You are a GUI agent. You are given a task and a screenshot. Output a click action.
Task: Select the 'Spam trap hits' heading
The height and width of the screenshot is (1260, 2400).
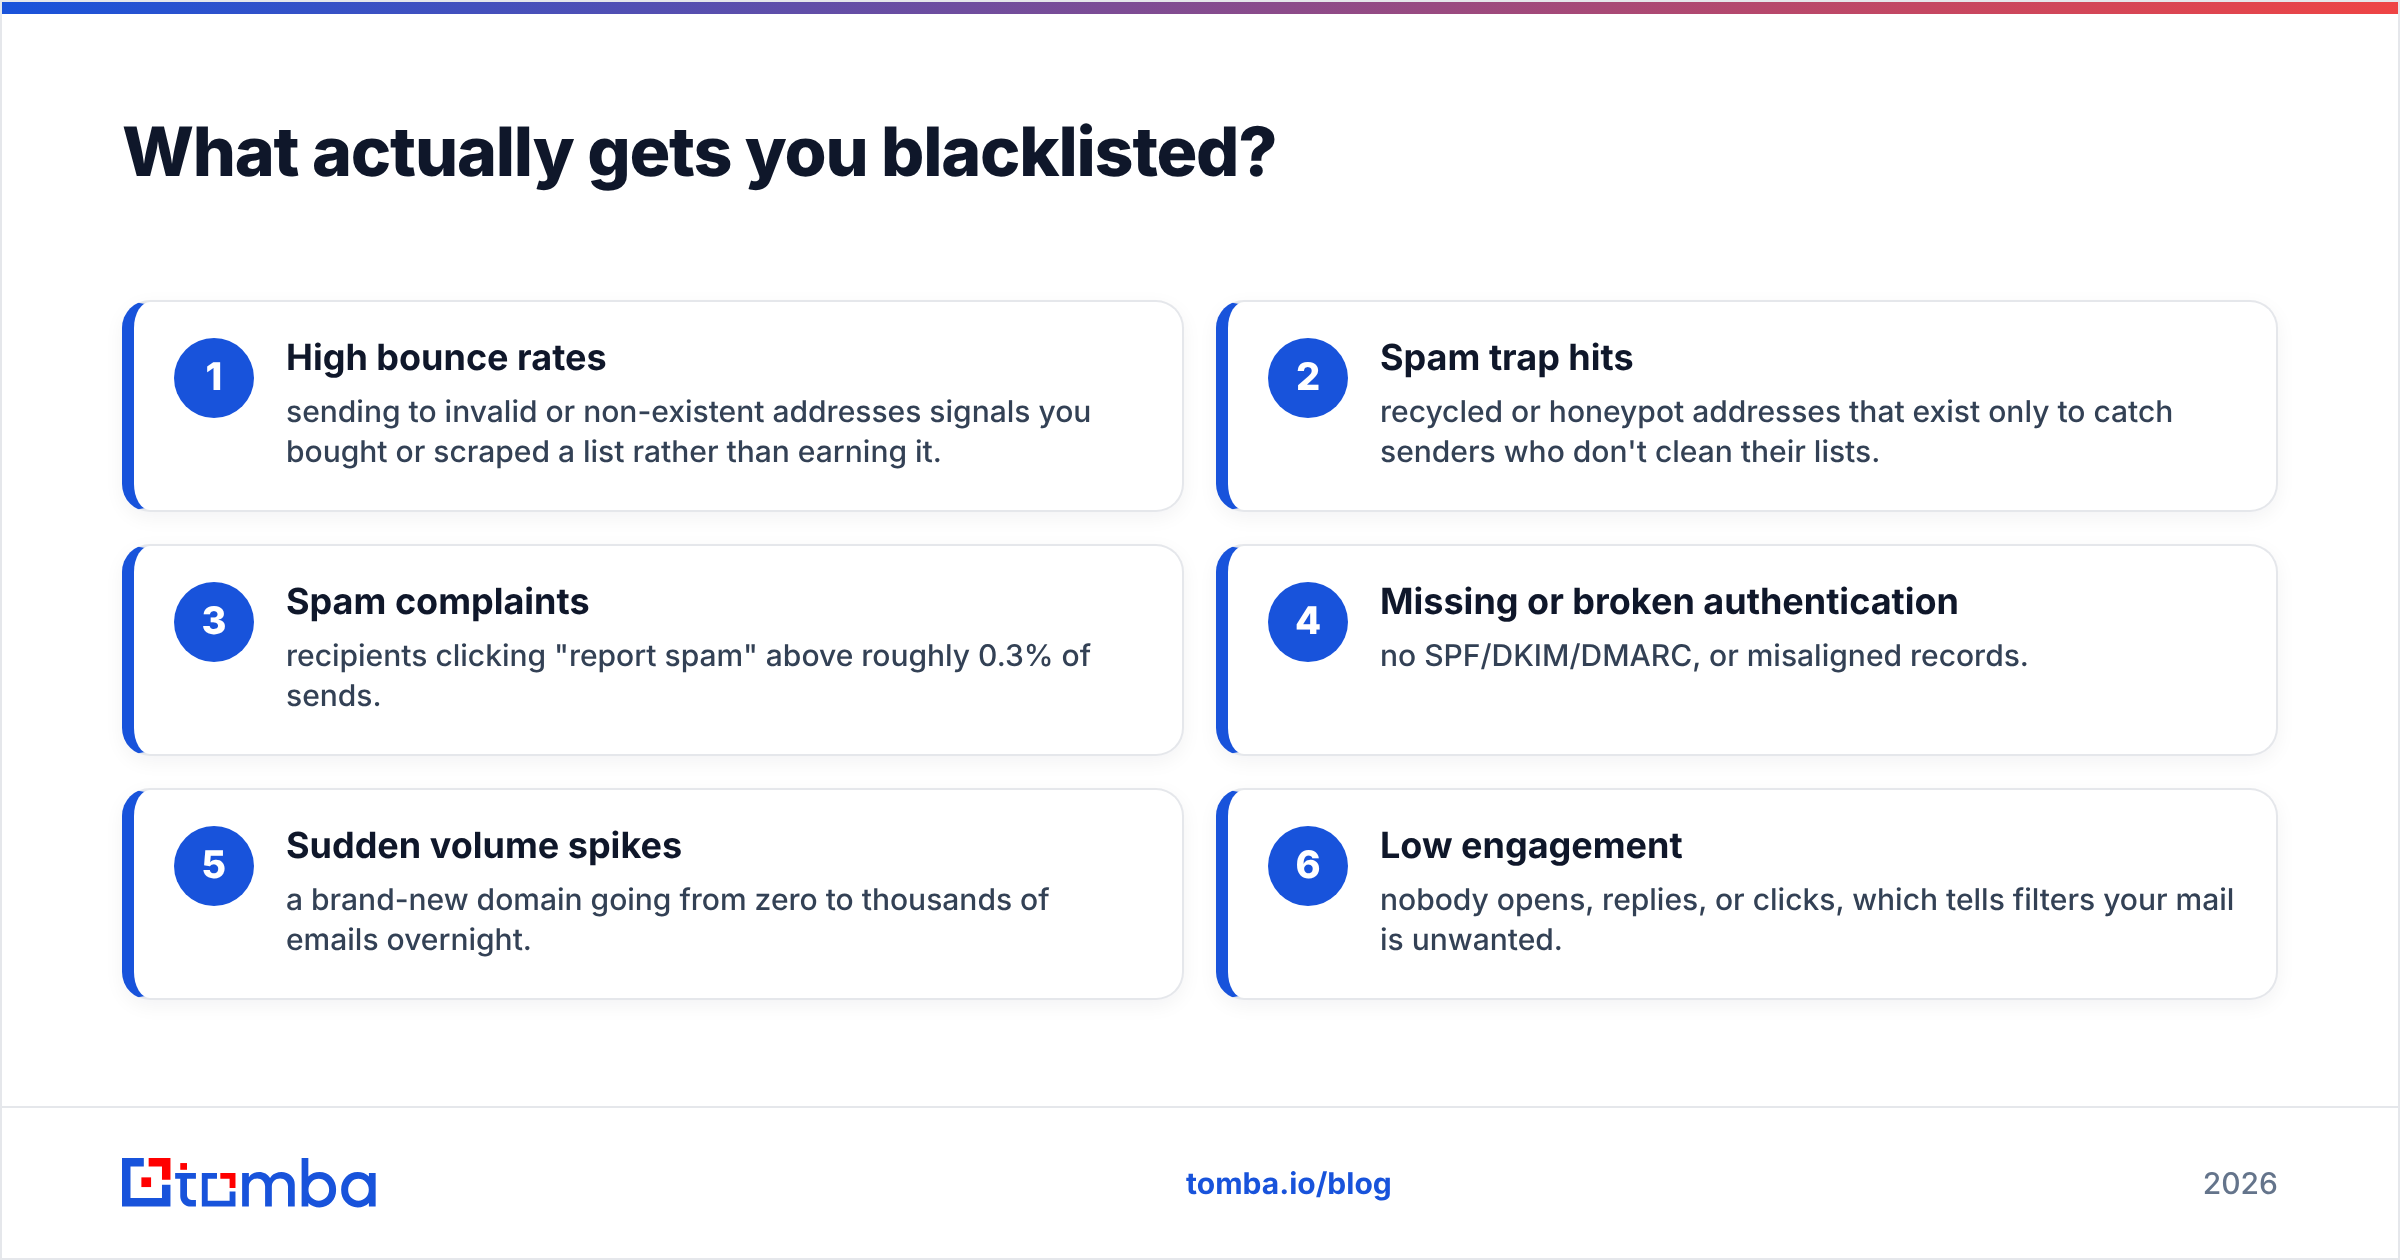[x=1506, y=358]
